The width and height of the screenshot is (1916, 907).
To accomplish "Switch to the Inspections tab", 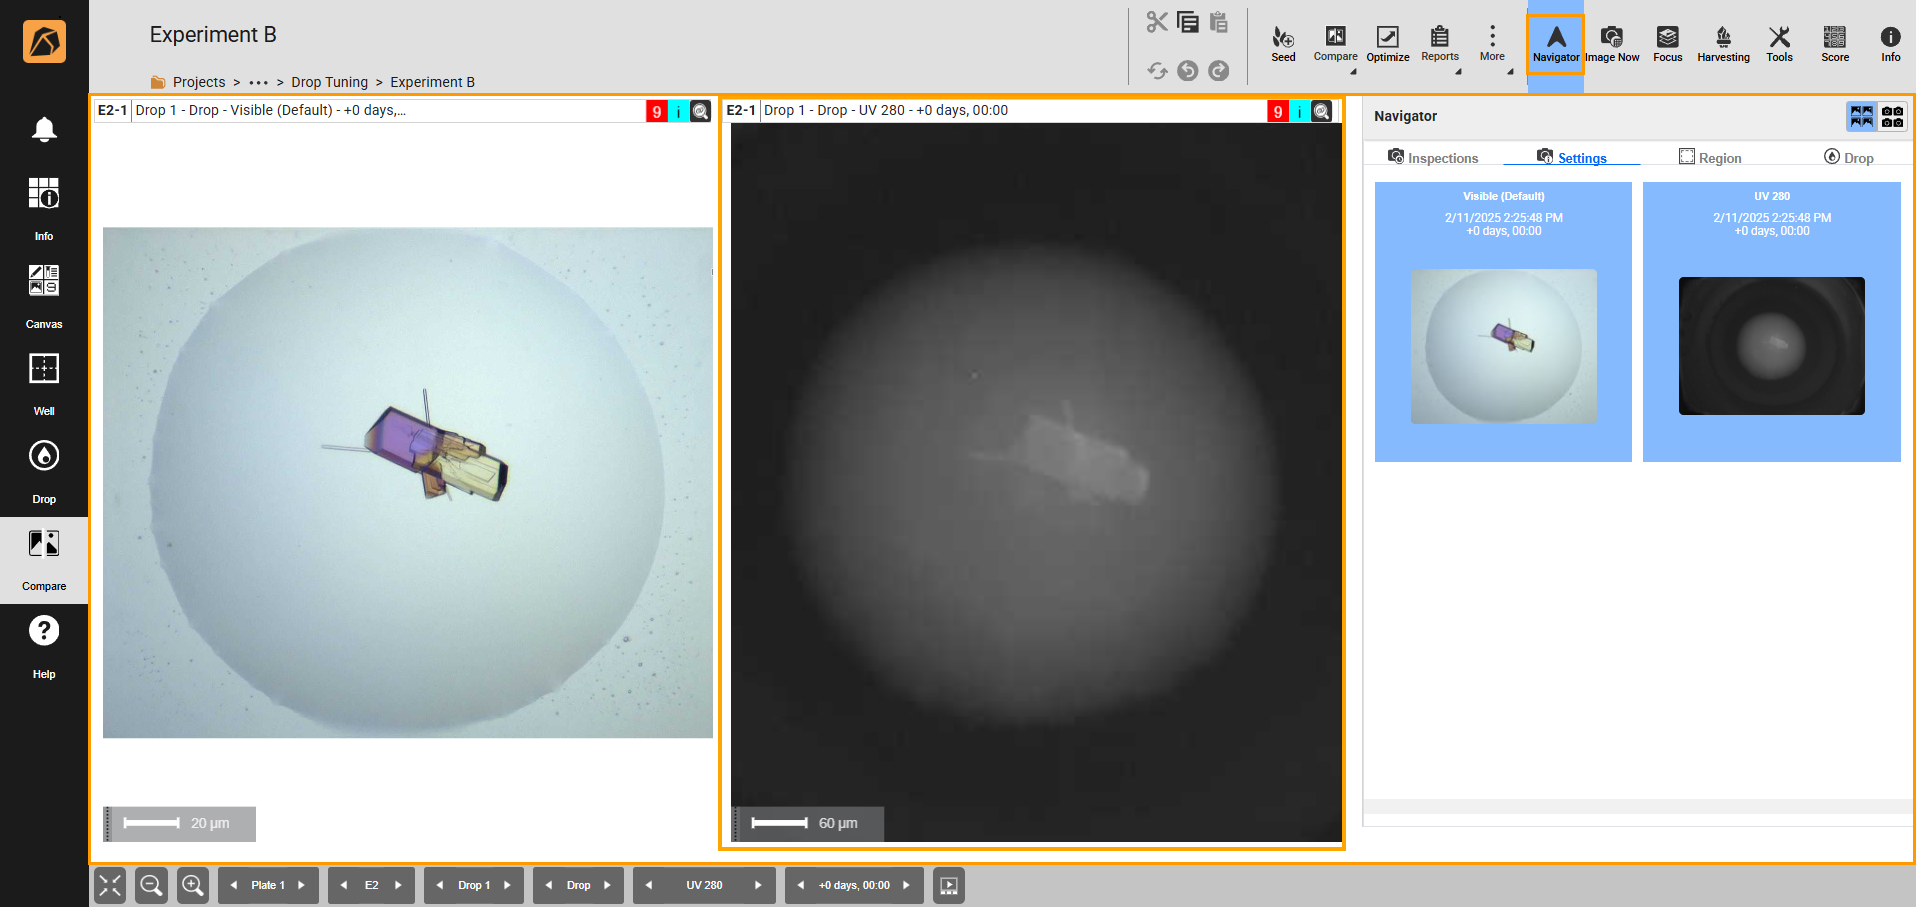I will click(x=1433, y=158).
